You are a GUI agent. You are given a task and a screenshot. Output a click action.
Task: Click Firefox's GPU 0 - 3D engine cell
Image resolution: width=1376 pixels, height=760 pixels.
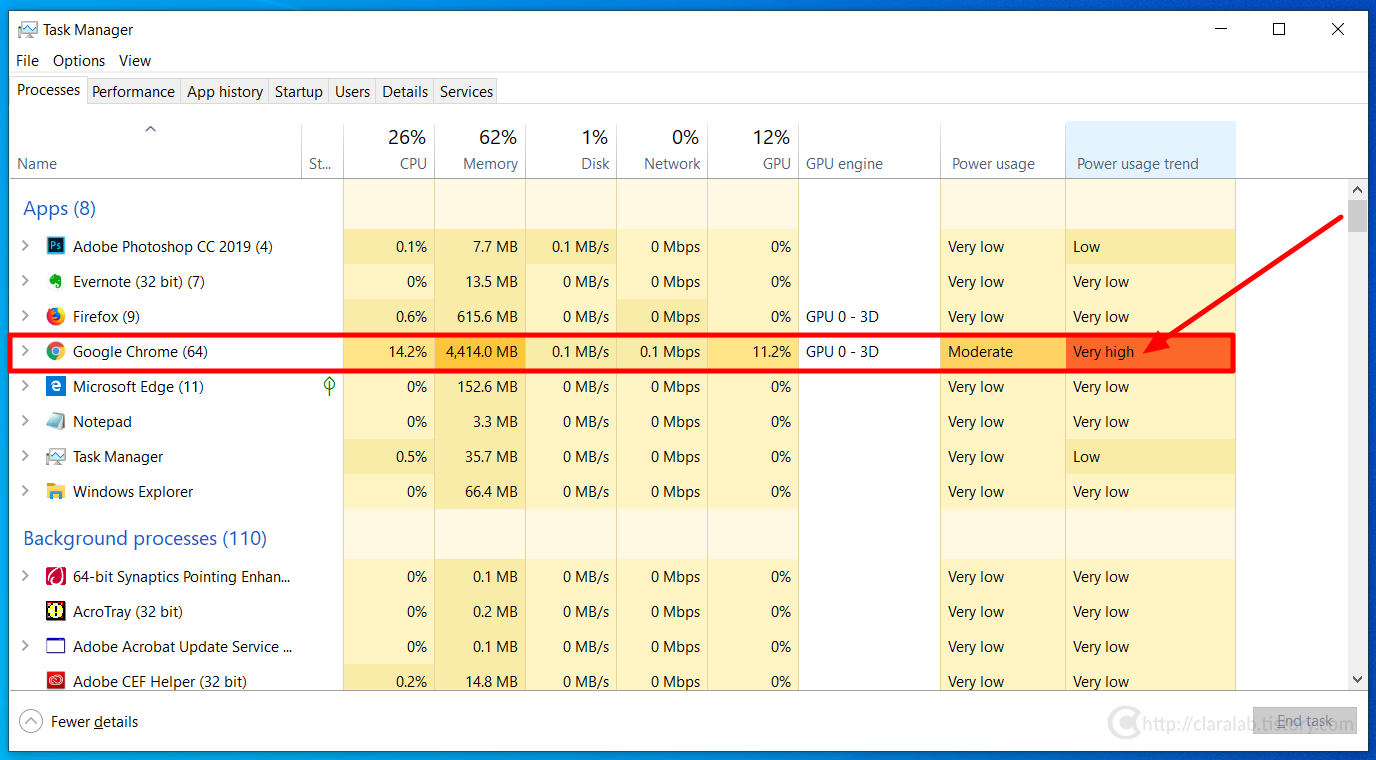coord(869,316)
